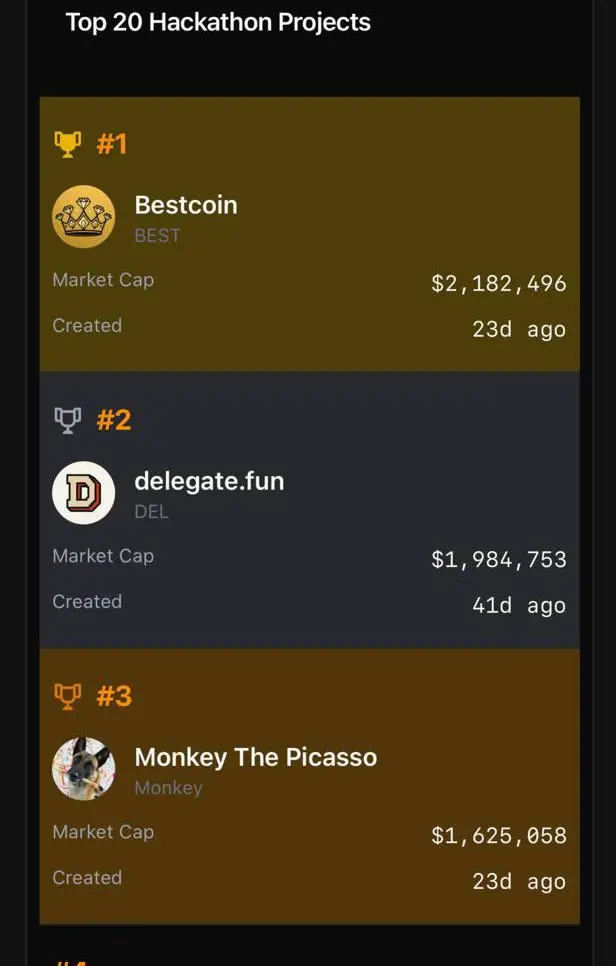This screenshot has height=966, width=616.
Task: Click the 41d ago created time
Action: (x=519, y=606)
